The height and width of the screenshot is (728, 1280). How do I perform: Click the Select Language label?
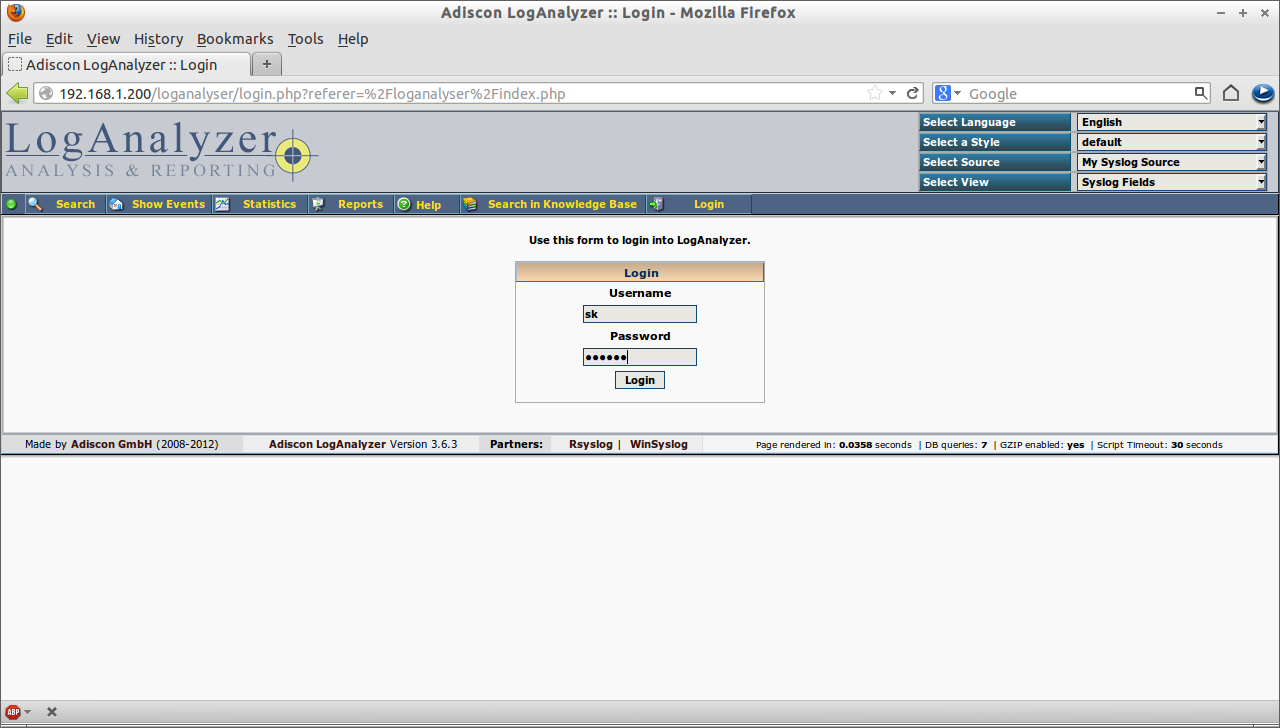(995, 122)
